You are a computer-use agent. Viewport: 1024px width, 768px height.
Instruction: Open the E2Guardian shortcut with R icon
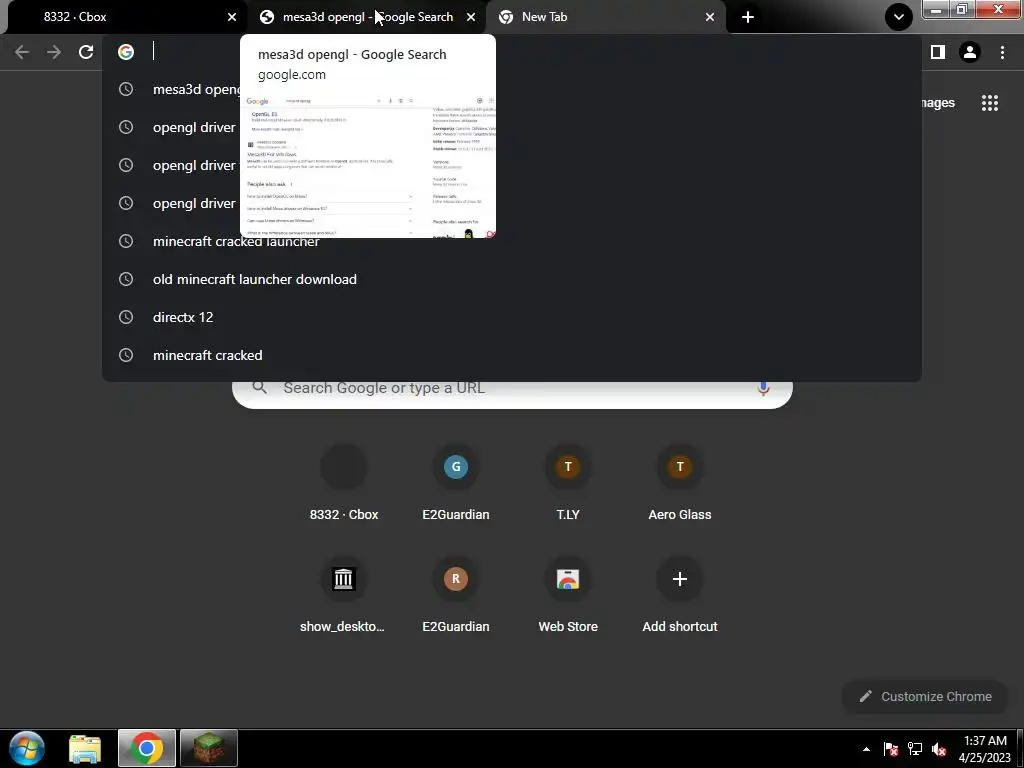pos(456,596)
